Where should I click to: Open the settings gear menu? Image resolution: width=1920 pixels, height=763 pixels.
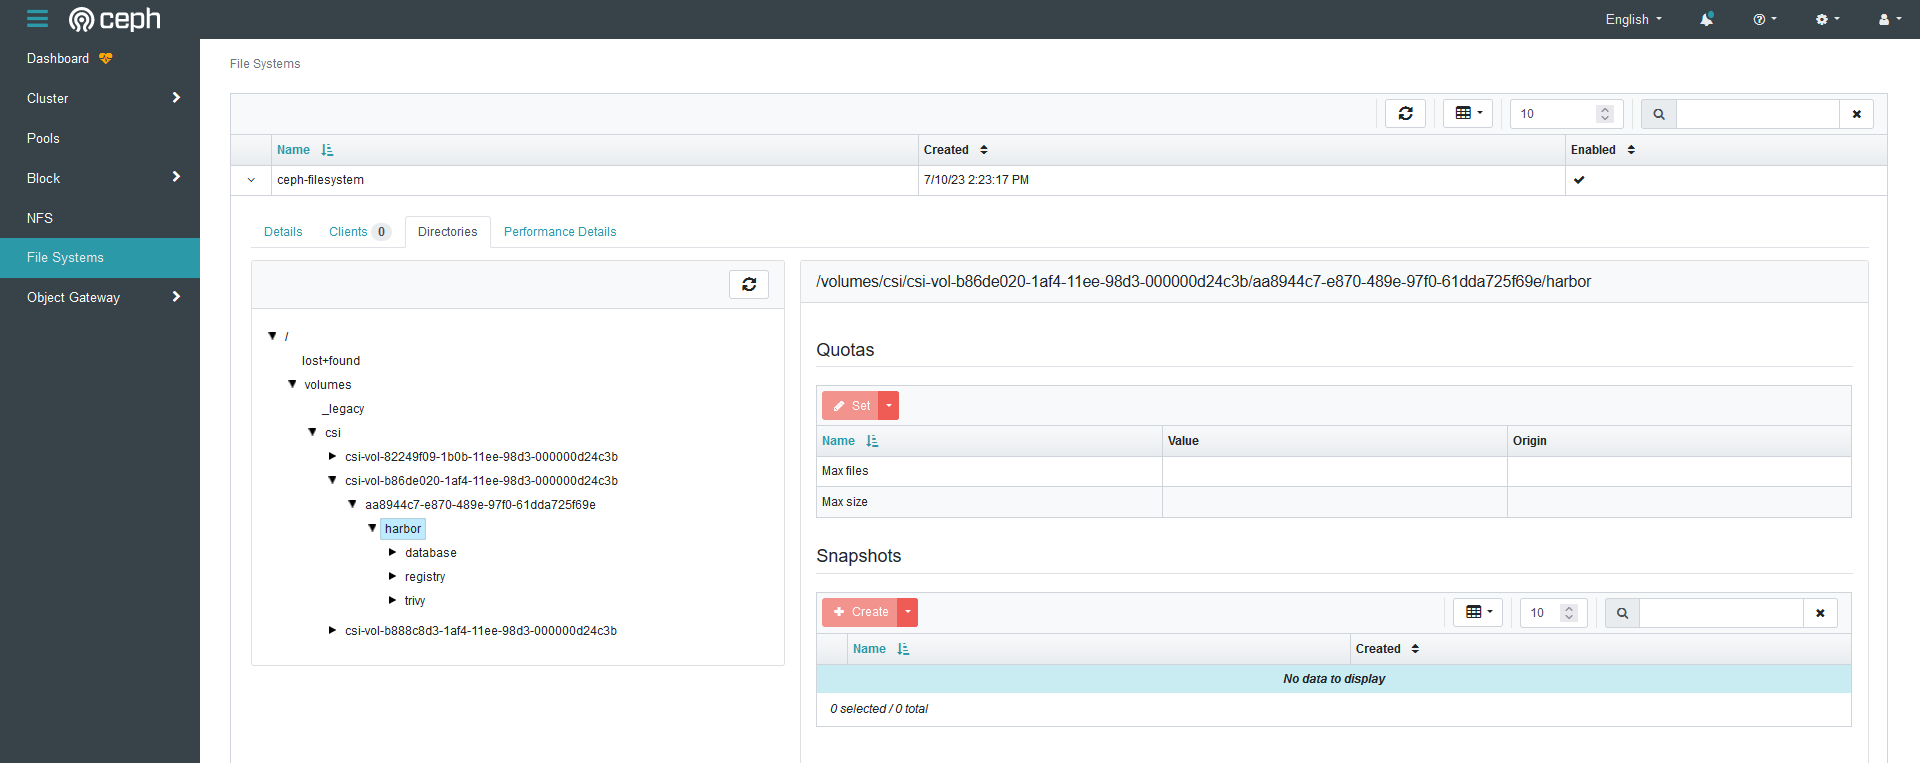[1827, 19]
